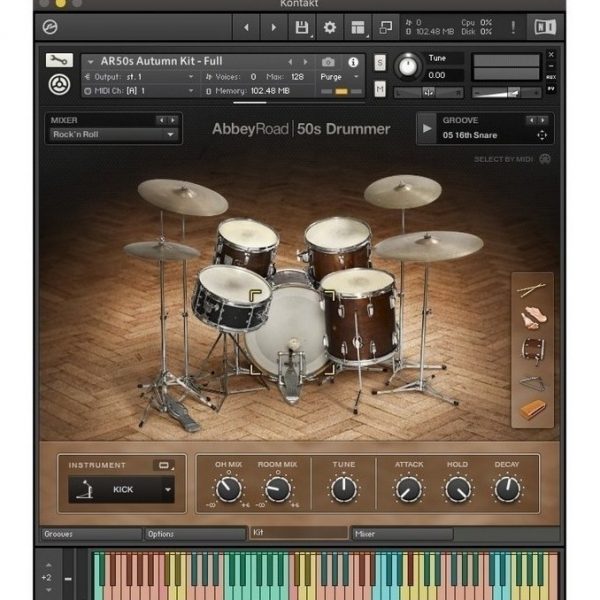Click the groove drag-to-host crosshair icon
The width and height of the screenshot is (600, 600).
point(542,135)
